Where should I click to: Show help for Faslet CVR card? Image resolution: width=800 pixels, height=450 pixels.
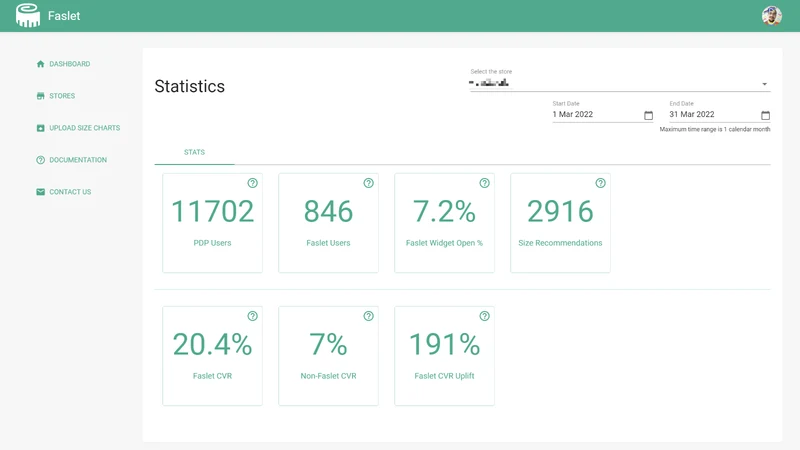253,316
